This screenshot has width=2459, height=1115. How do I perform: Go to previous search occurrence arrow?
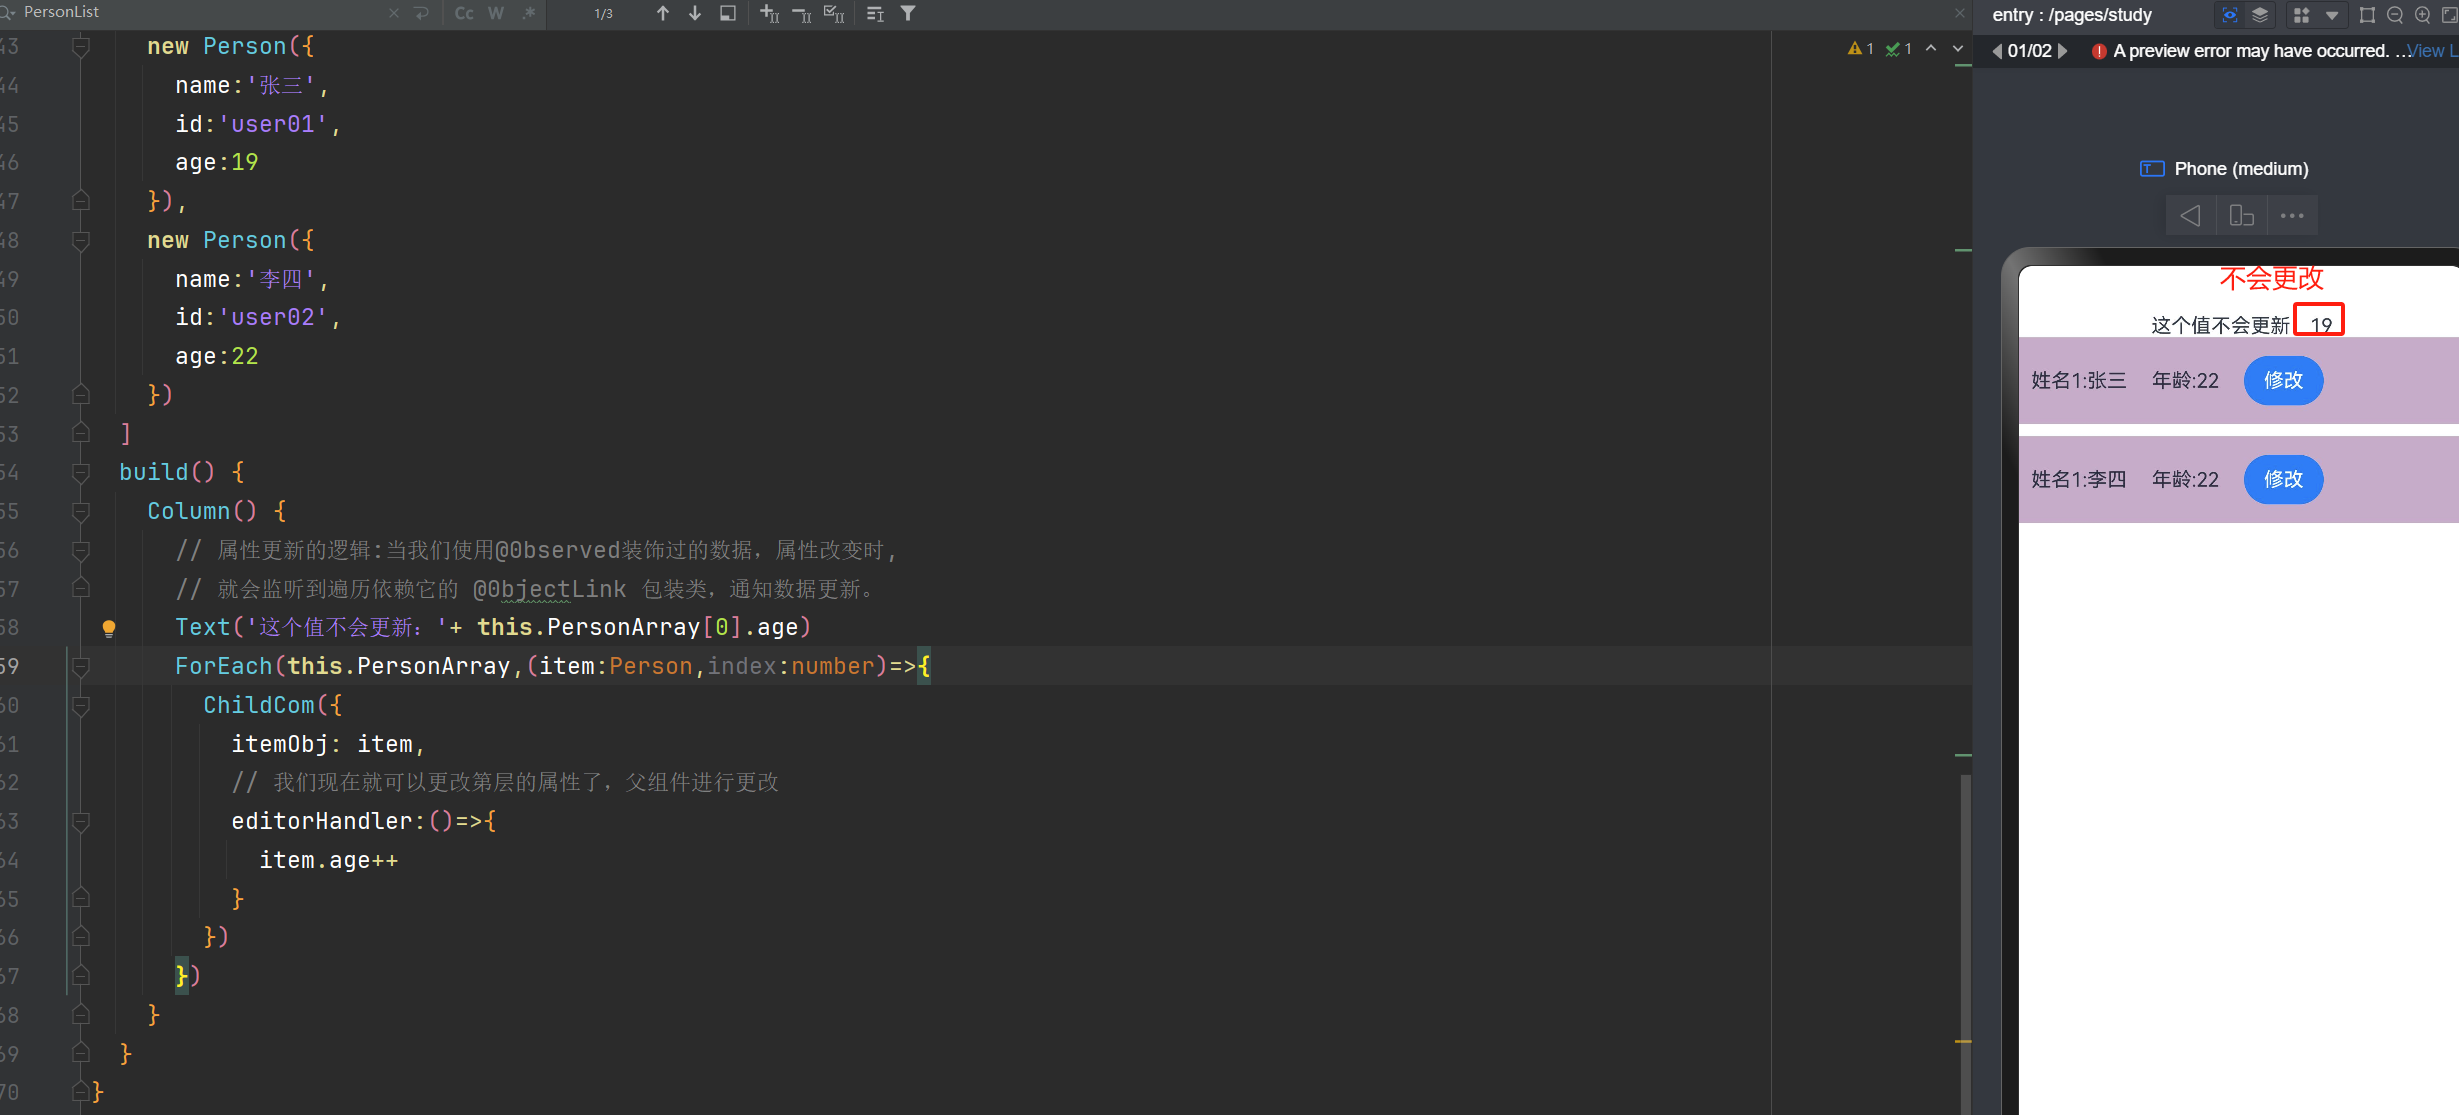coord(662,13)
